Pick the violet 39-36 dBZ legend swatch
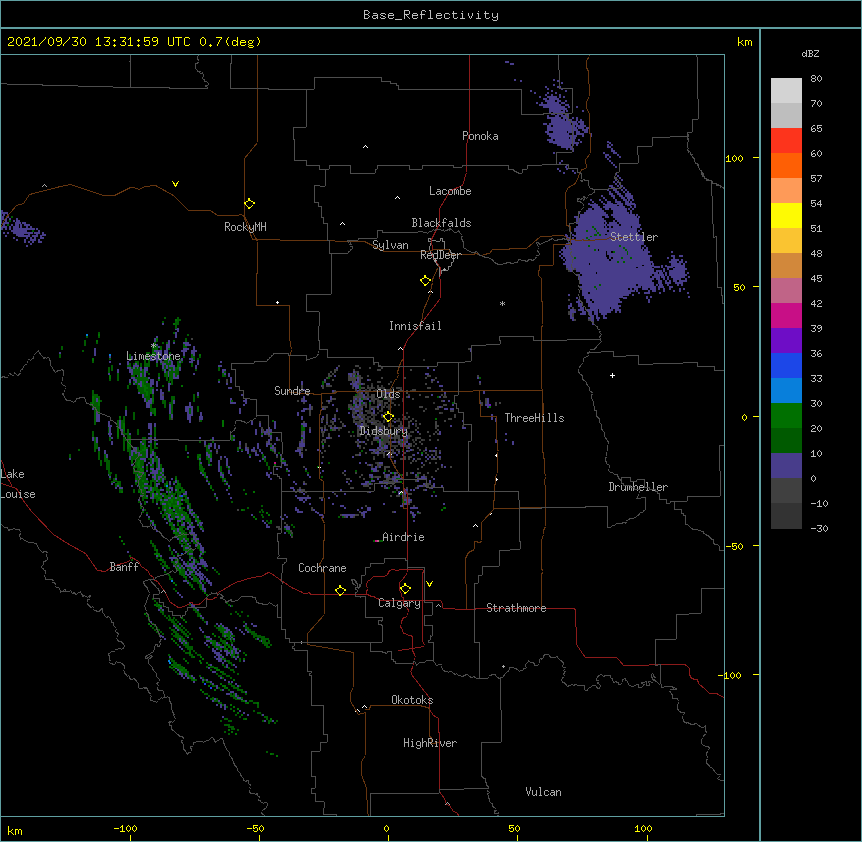862x842 pixels. coord(786,341)
